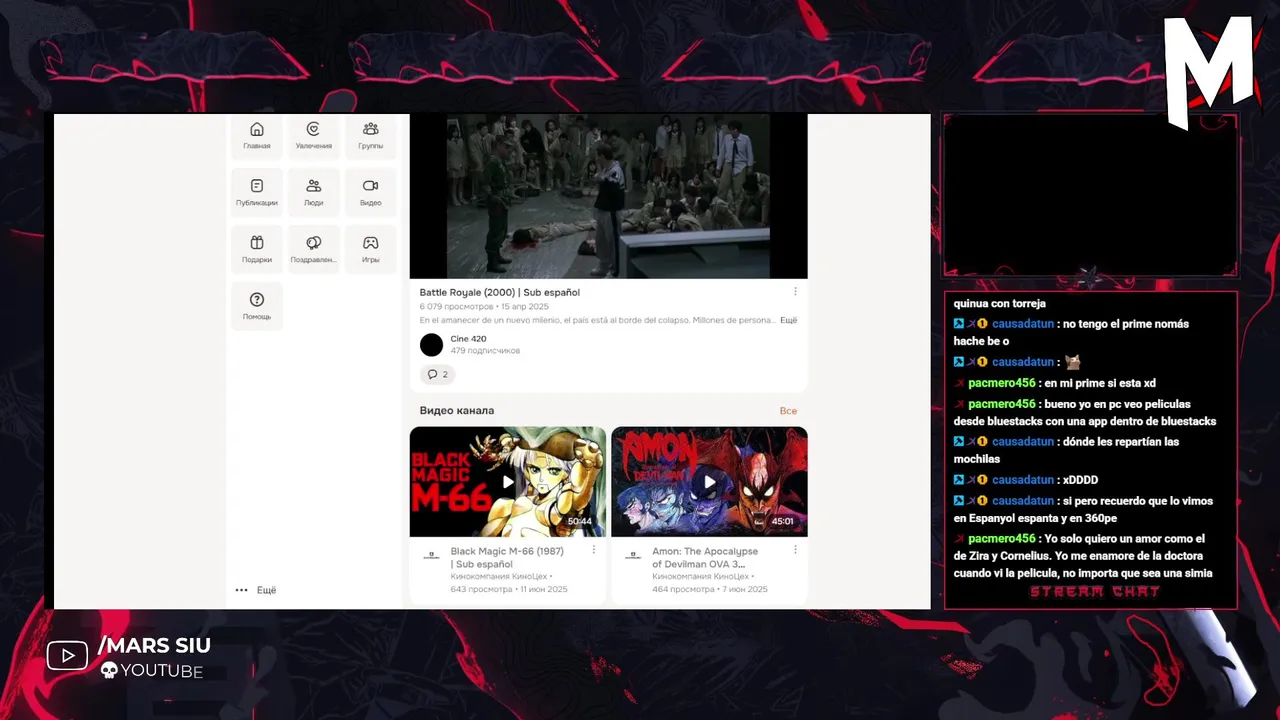The height and width of the screenshot is (720, 1280).
Task: Open Black Magic M-66 (1987) title
Action: (x=507, y=557)
